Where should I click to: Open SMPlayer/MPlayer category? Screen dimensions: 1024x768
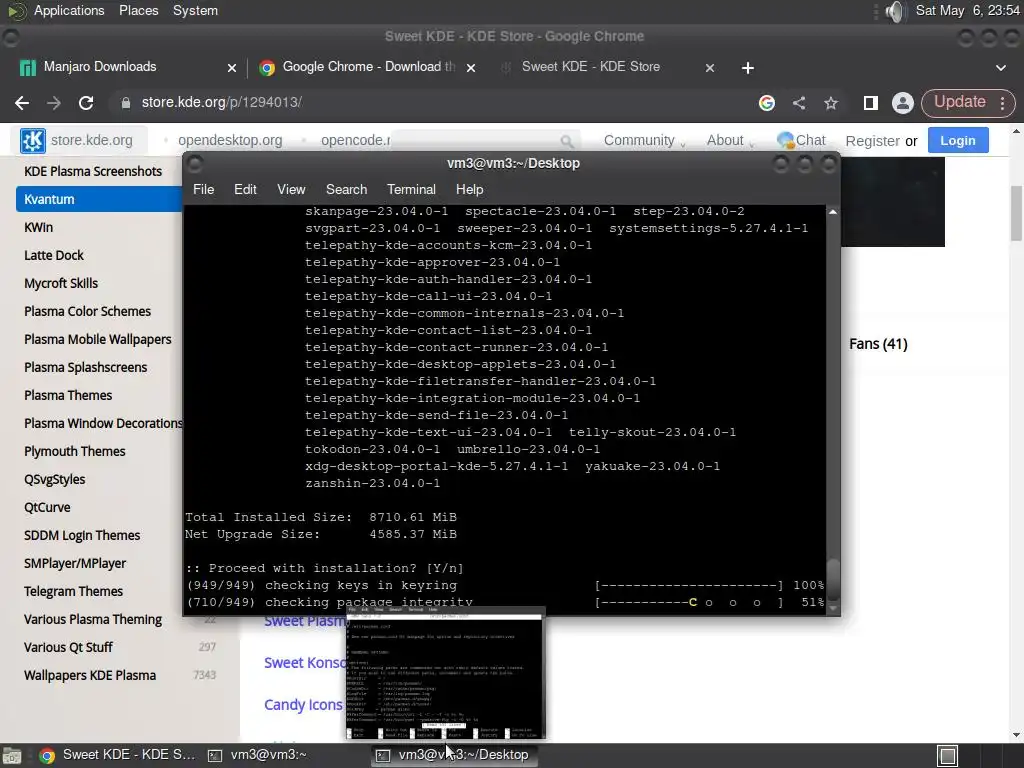pos(75,564)
